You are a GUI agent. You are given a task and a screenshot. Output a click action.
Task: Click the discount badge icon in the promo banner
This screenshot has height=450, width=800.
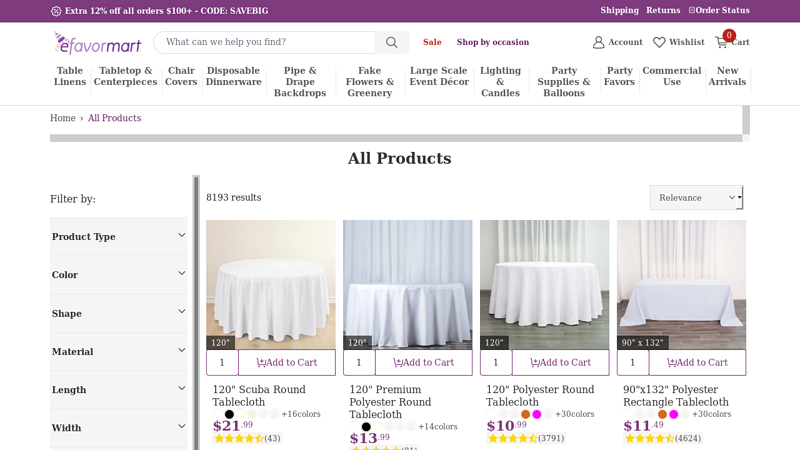[x=56, y=11]
